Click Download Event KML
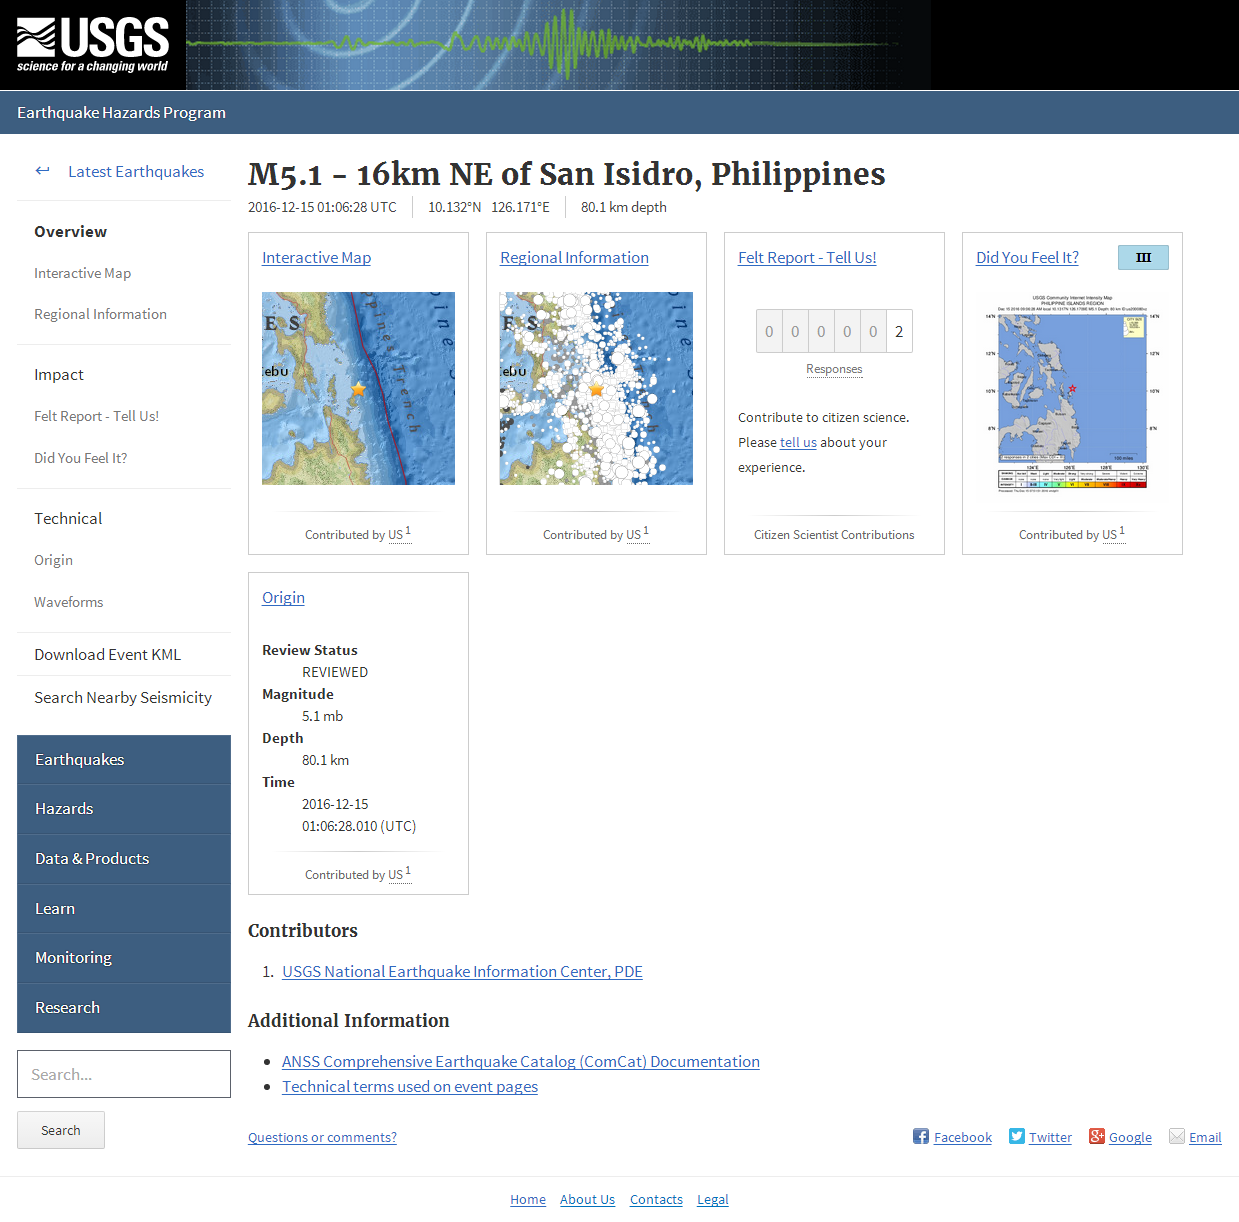The height and width of the screenshot is (1222, 1239). click(x=107, y=654)
